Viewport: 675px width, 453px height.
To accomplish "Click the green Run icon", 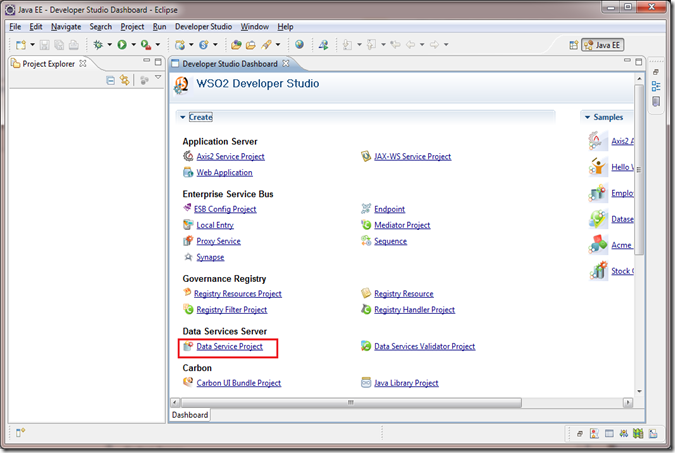I will click(122, 44).
